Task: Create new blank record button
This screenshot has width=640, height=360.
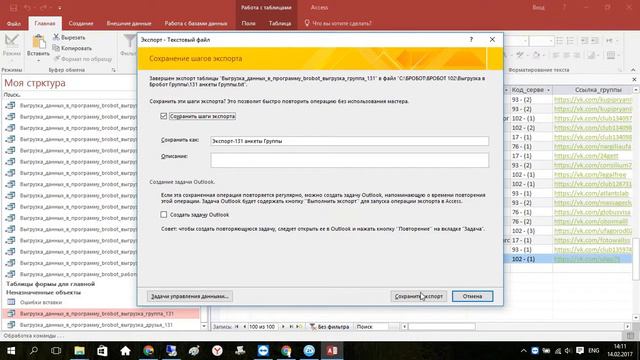Action: tap(300, 327)
